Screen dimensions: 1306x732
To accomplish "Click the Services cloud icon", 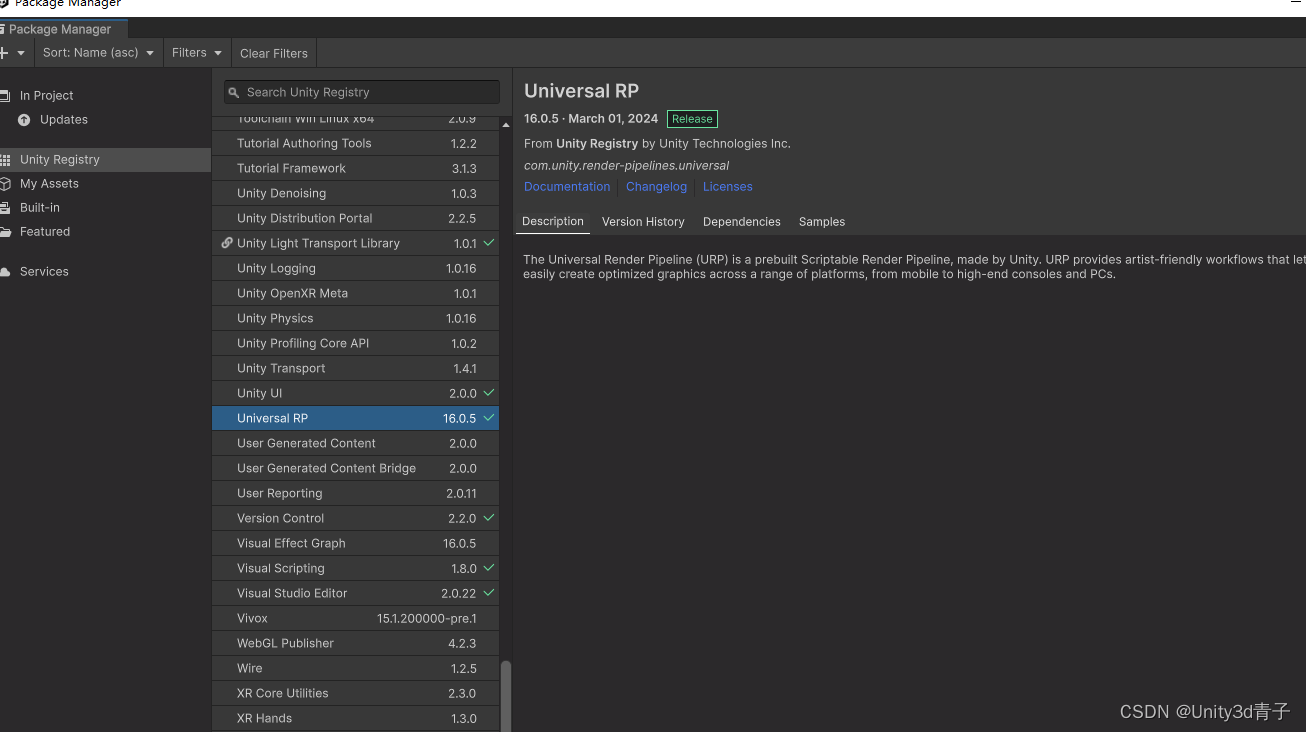I will 5,272.
